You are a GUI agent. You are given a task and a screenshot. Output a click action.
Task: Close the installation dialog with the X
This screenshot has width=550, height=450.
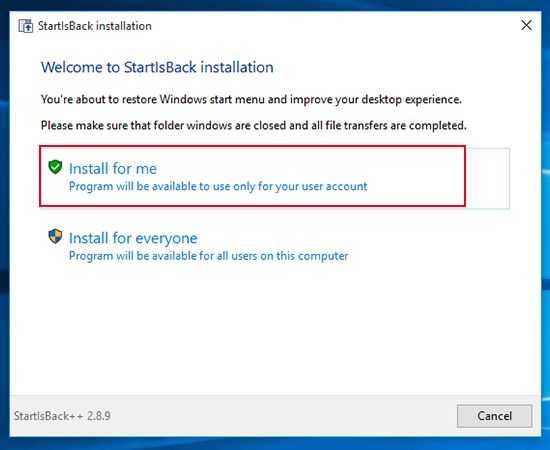[526, 25]
